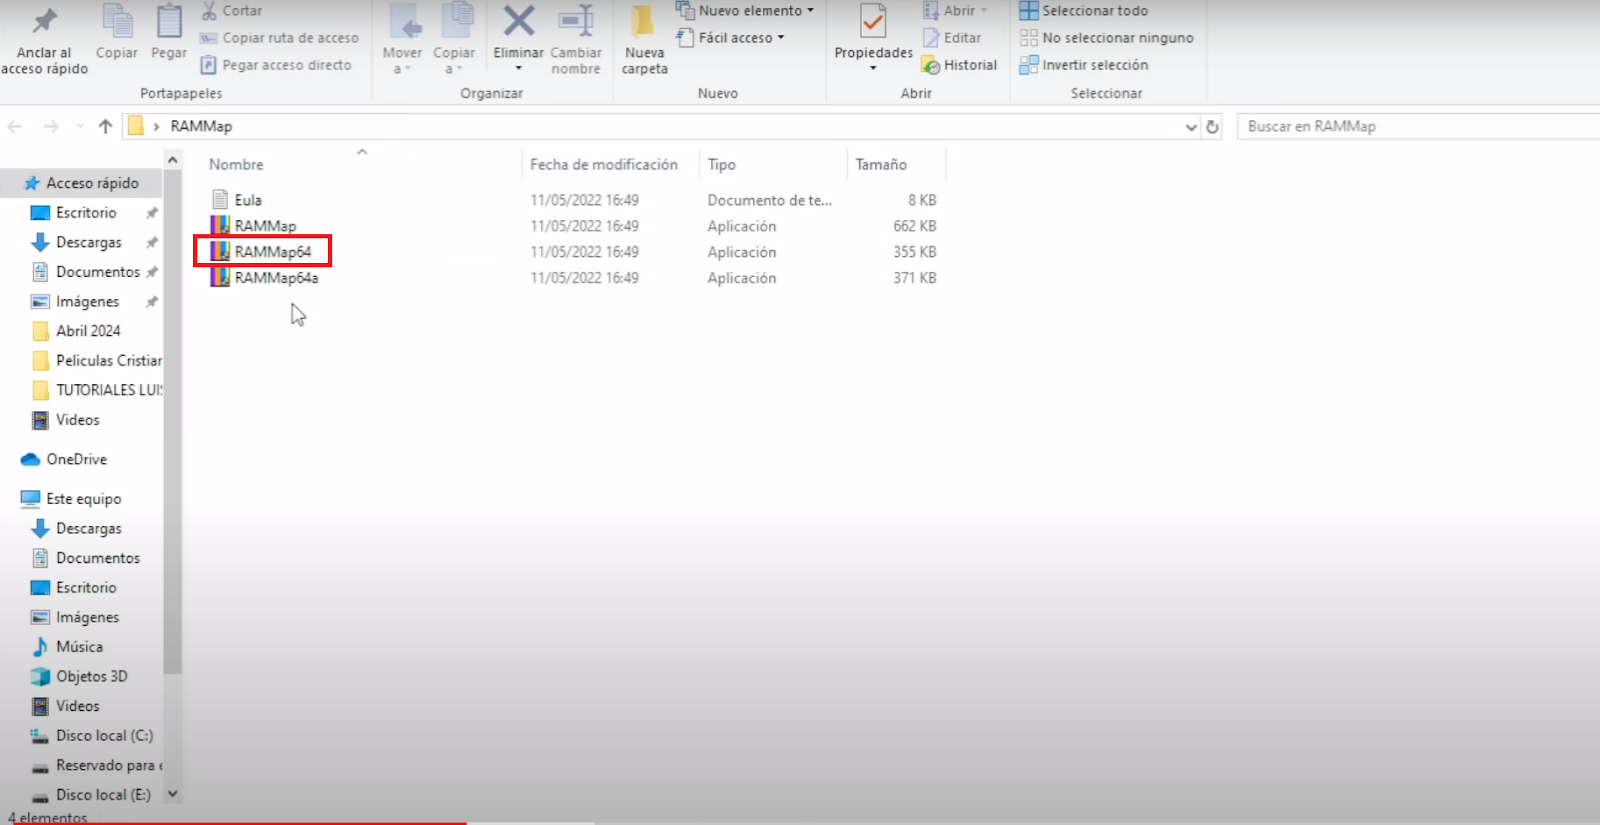
Task: Click the RAMMap address bar path
Action: pos(201,126)
